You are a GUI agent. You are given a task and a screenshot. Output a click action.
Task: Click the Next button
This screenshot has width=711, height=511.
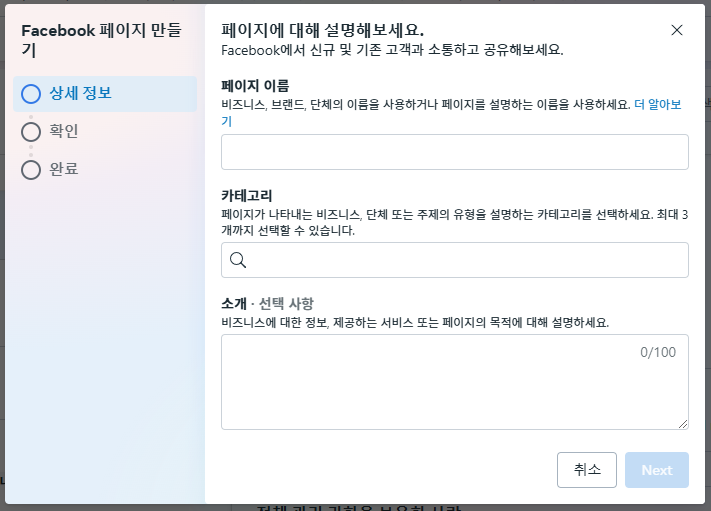pyautogui.click(x=657, y=470)
